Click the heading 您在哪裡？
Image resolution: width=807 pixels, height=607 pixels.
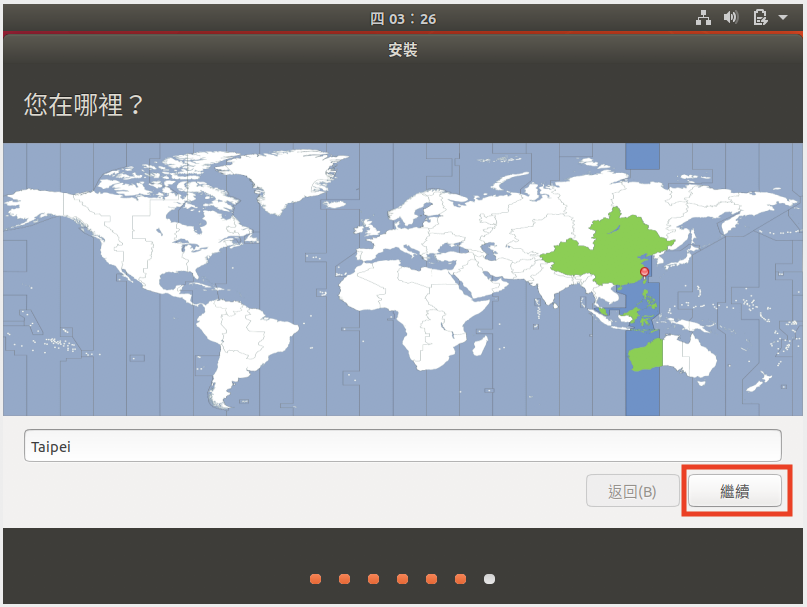pyautogui.click(x=83, y=105)
